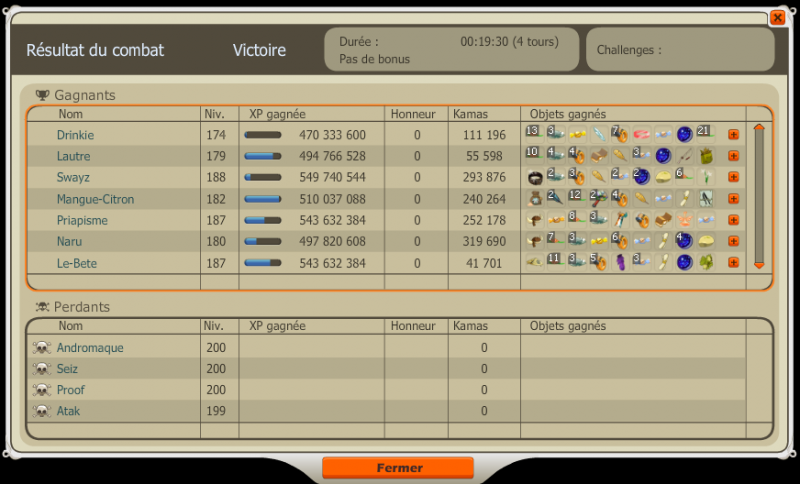Screen dimensions: 800x484
Task: Select the stack of 10 item in Lautre's row
Action: (534, 156)
